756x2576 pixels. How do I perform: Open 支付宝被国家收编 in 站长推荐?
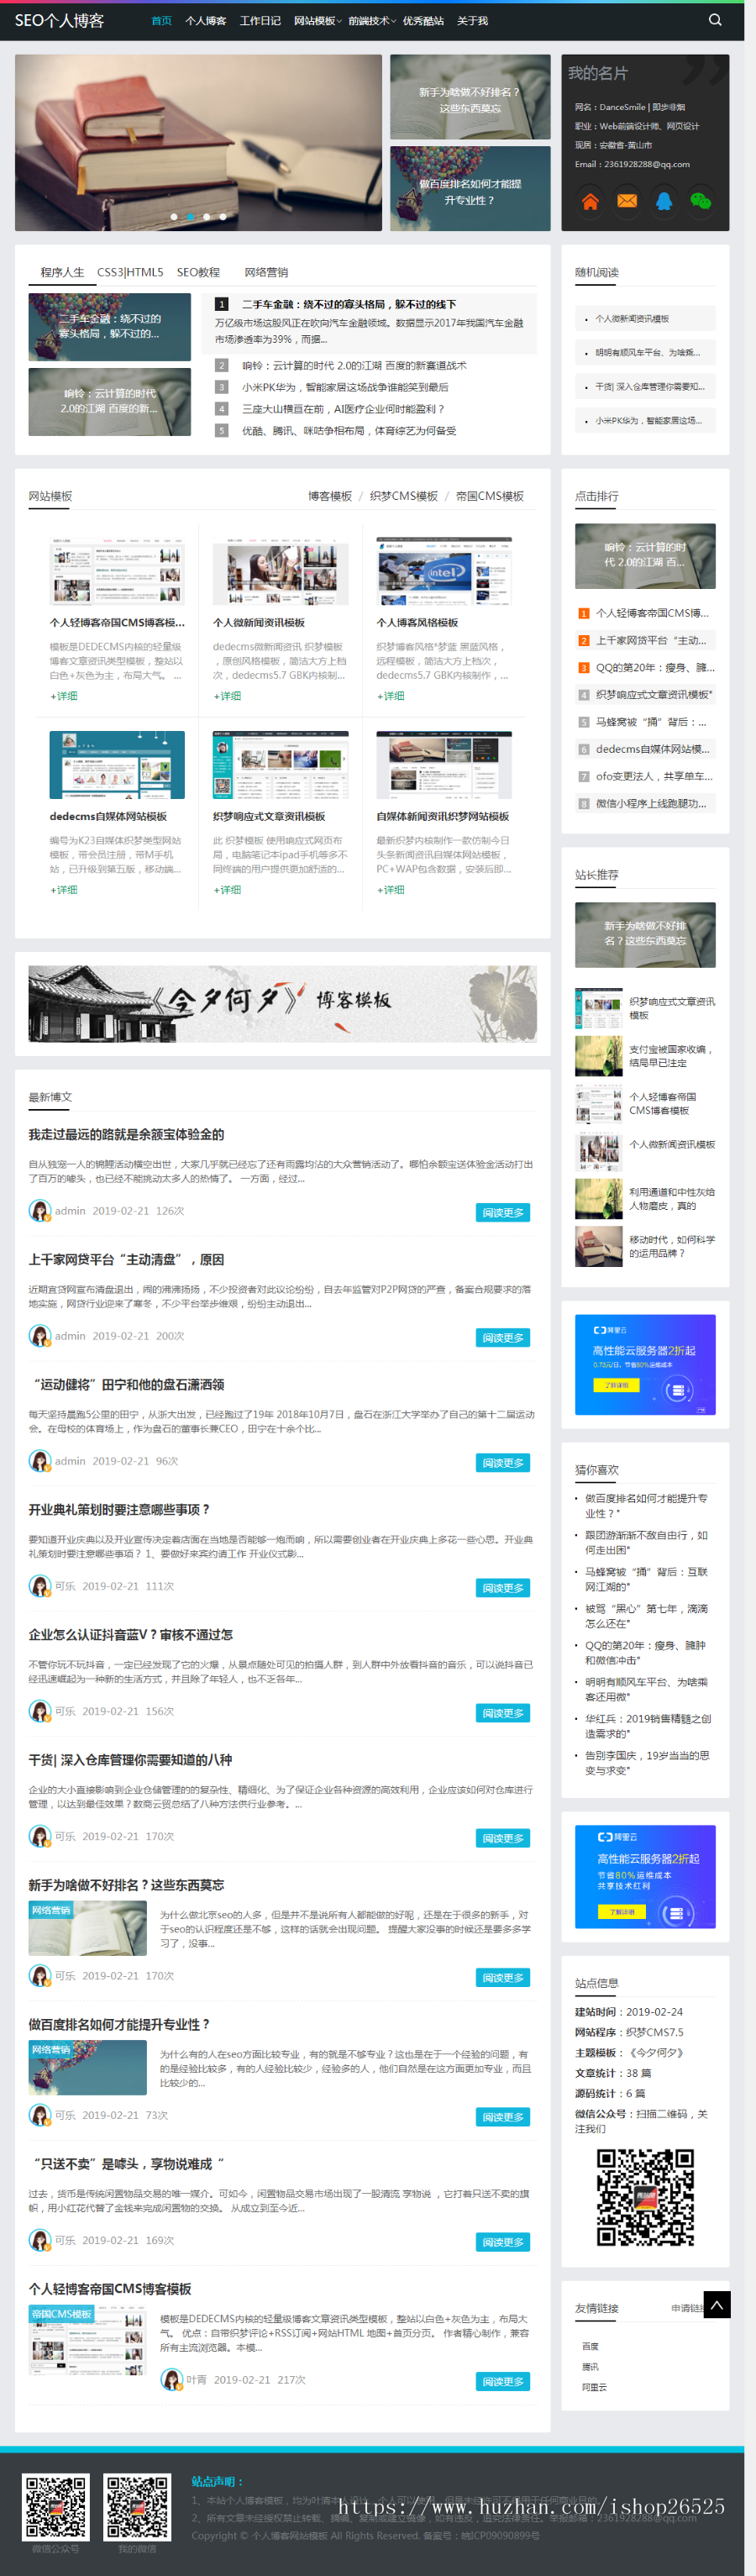[x=671, y=1056]
